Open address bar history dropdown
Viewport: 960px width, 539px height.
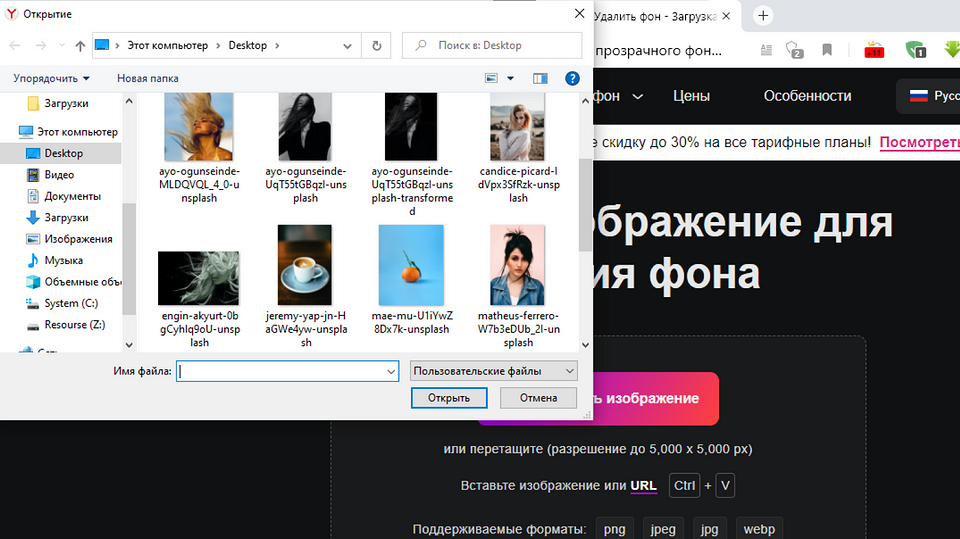pyautogui.click(x=347, y=46)
